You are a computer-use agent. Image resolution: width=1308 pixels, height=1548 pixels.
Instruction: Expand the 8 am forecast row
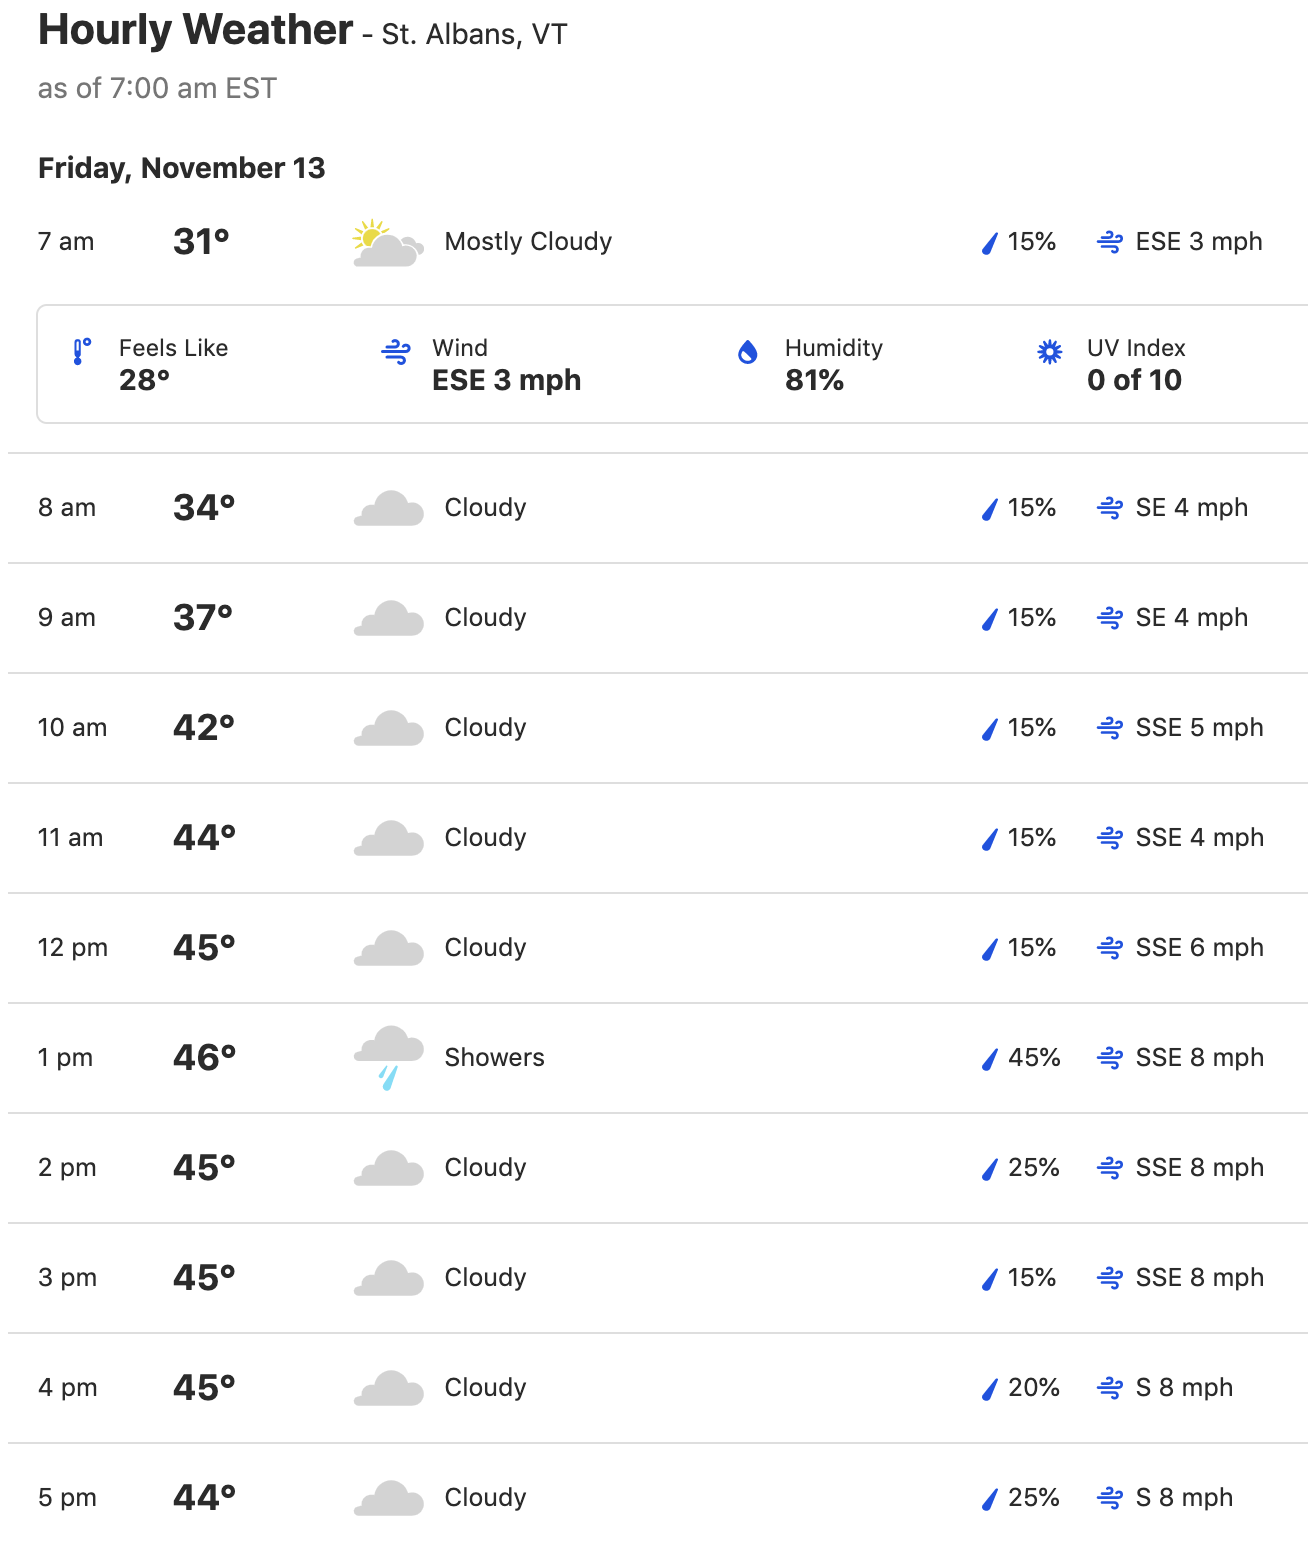(658, 508)
